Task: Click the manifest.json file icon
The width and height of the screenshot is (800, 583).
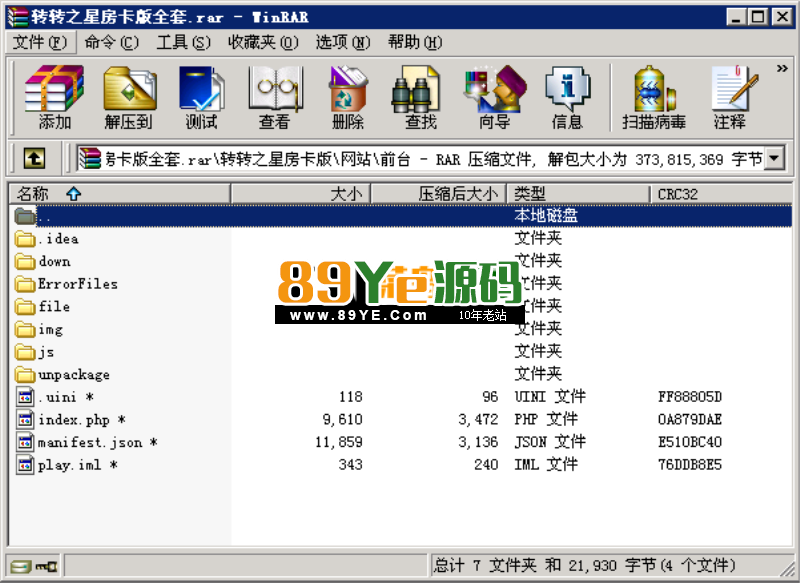Action: click(25, 442)
